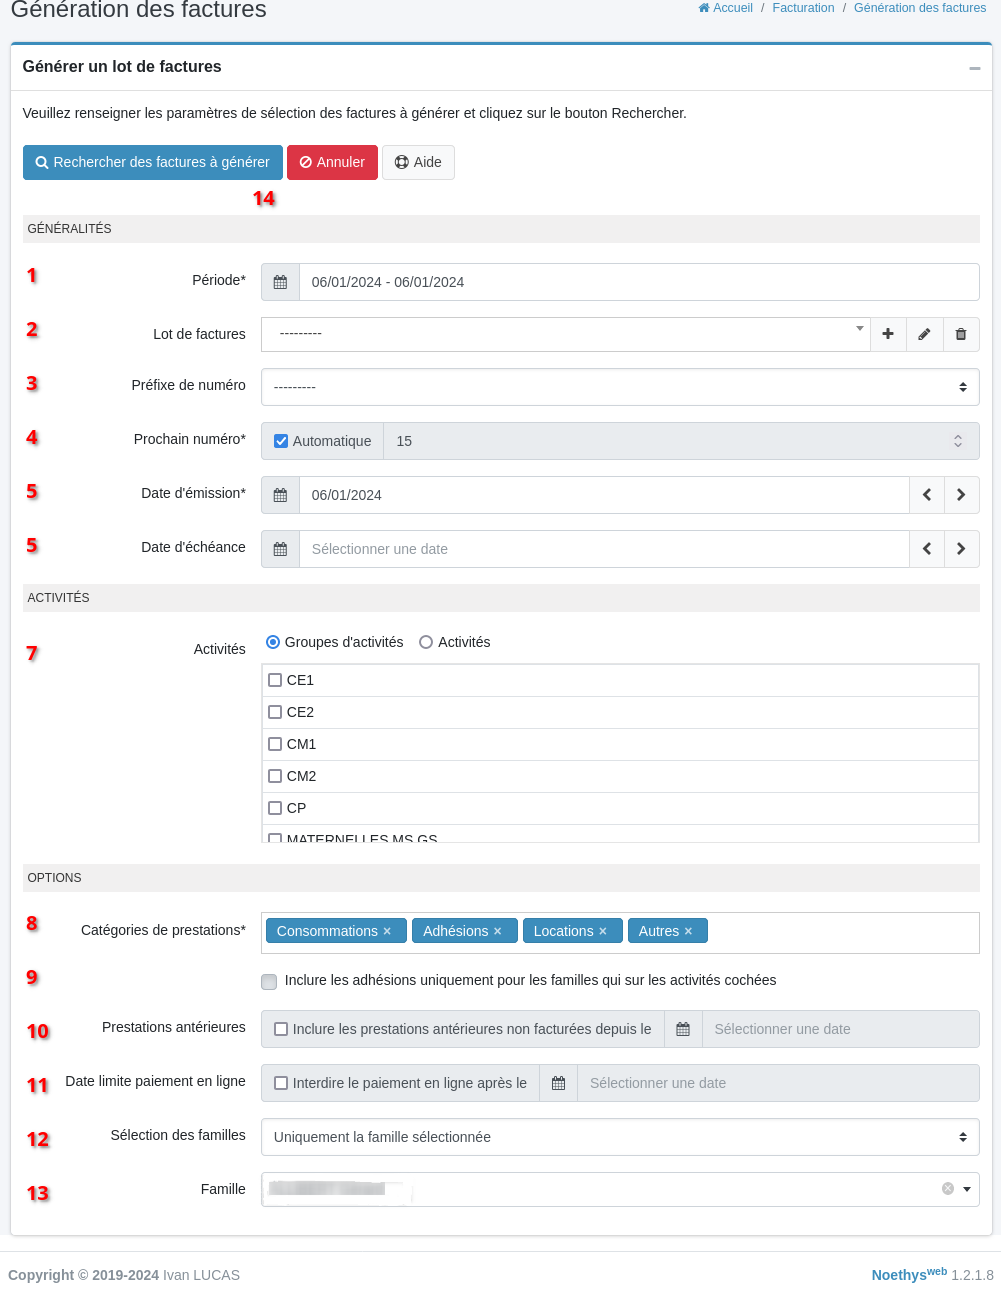The image size is (1001, 1299).
Task: Clear the selected Famille with the x icon
Action: pyautogui.click(x=947, y=1189)
